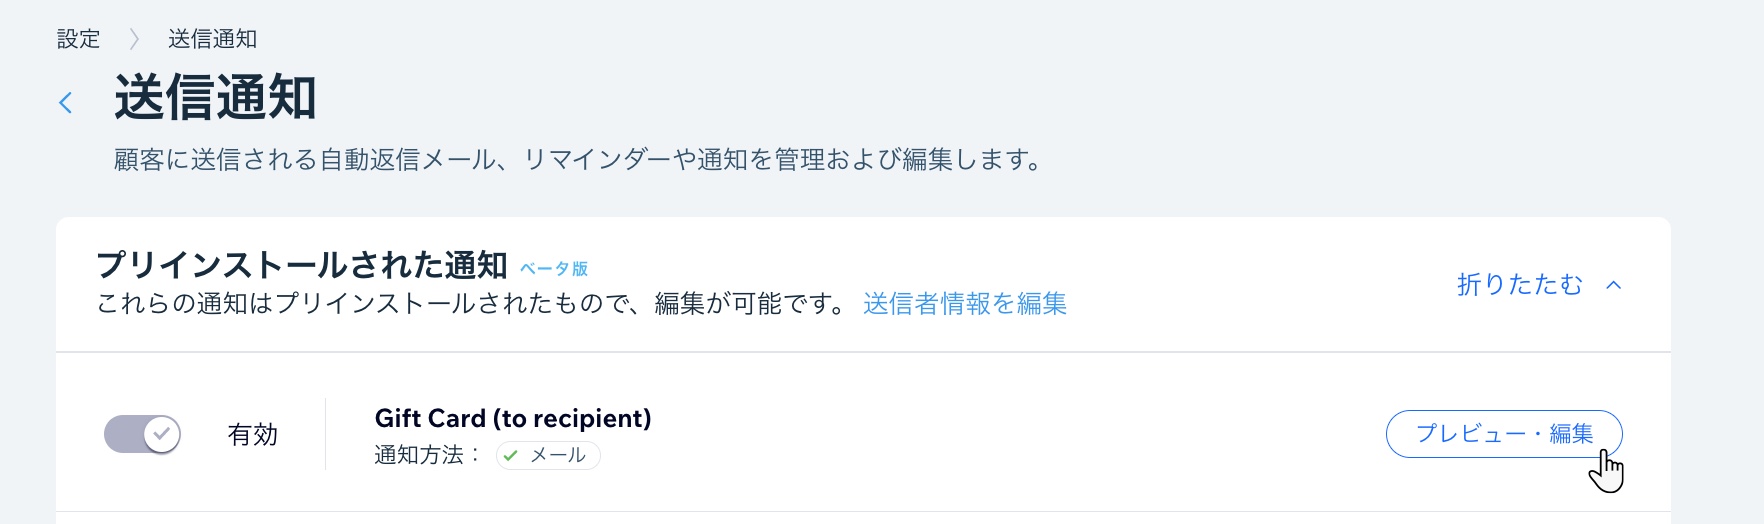Viewport: 1764px width, 524px height.
Task: Click the page description about 自動返信メール
Action: coord(578,160)
